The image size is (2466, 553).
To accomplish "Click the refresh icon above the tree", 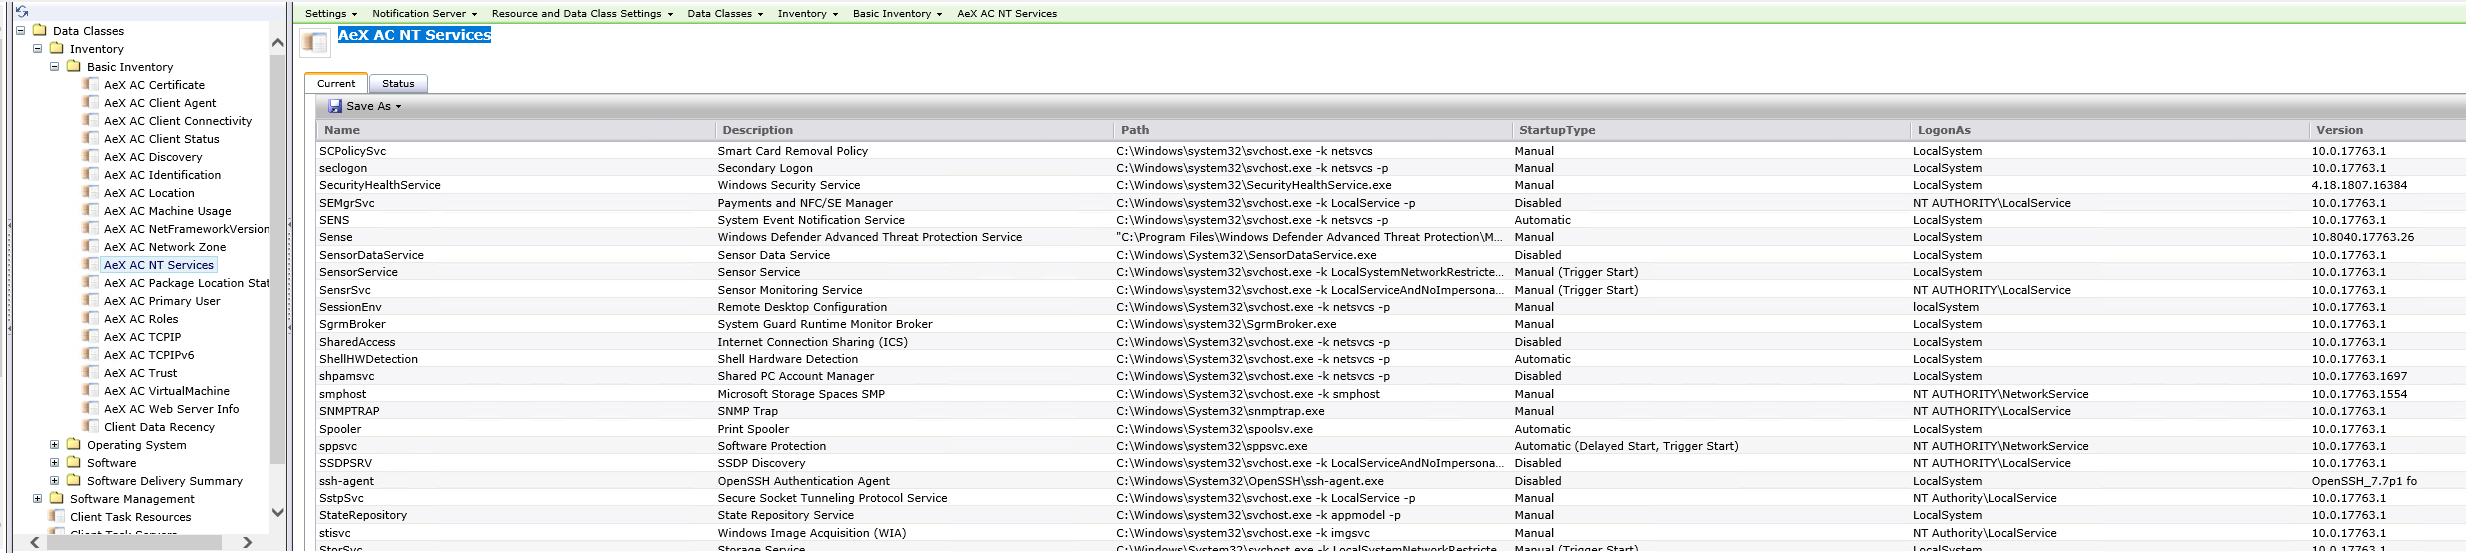I will click(x=22, y=11).
